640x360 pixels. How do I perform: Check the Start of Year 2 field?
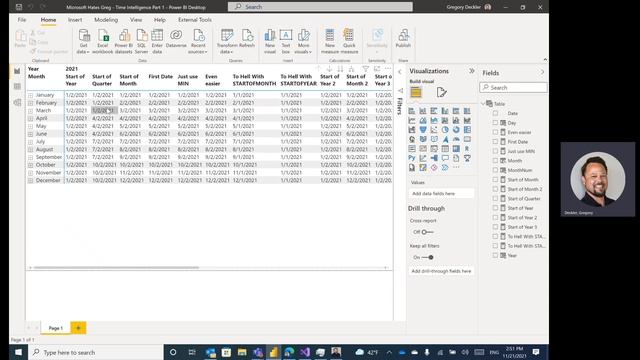[495, 218]
